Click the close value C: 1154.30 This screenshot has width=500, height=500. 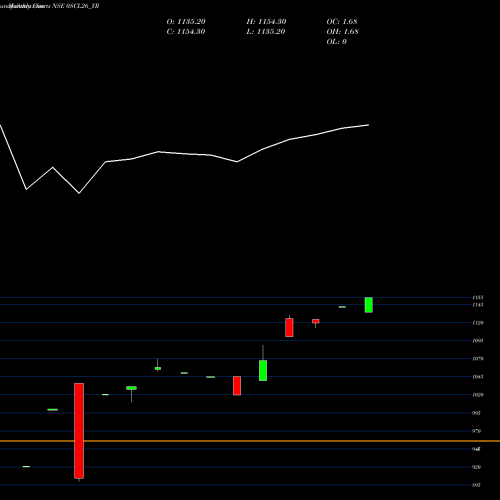click(186, 32)
